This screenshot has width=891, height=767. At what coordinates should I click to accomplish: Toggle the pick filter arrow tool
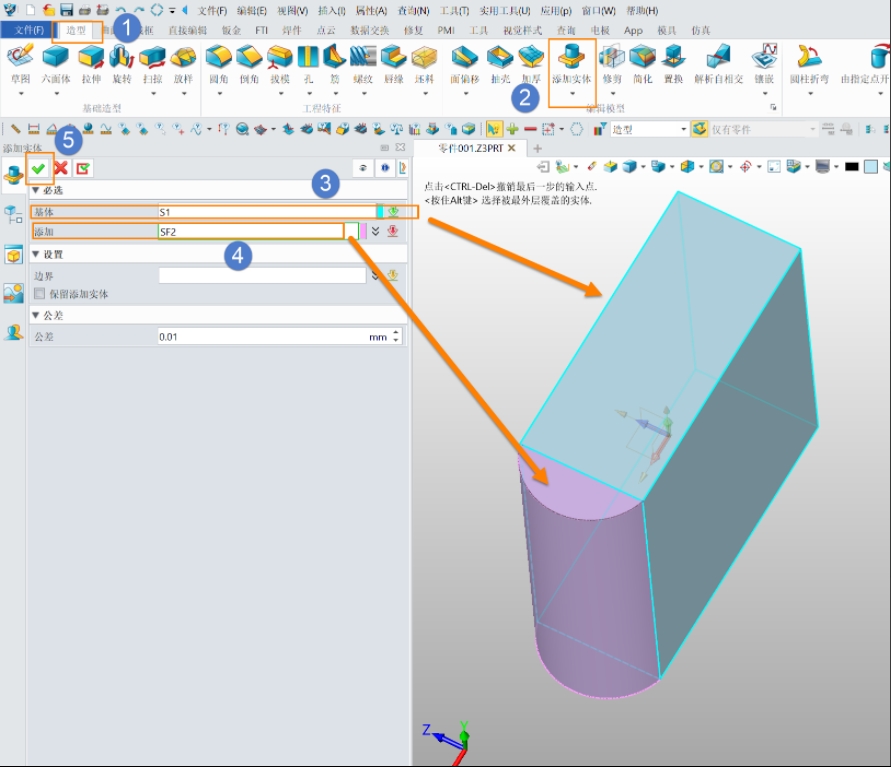pos(493,130)
